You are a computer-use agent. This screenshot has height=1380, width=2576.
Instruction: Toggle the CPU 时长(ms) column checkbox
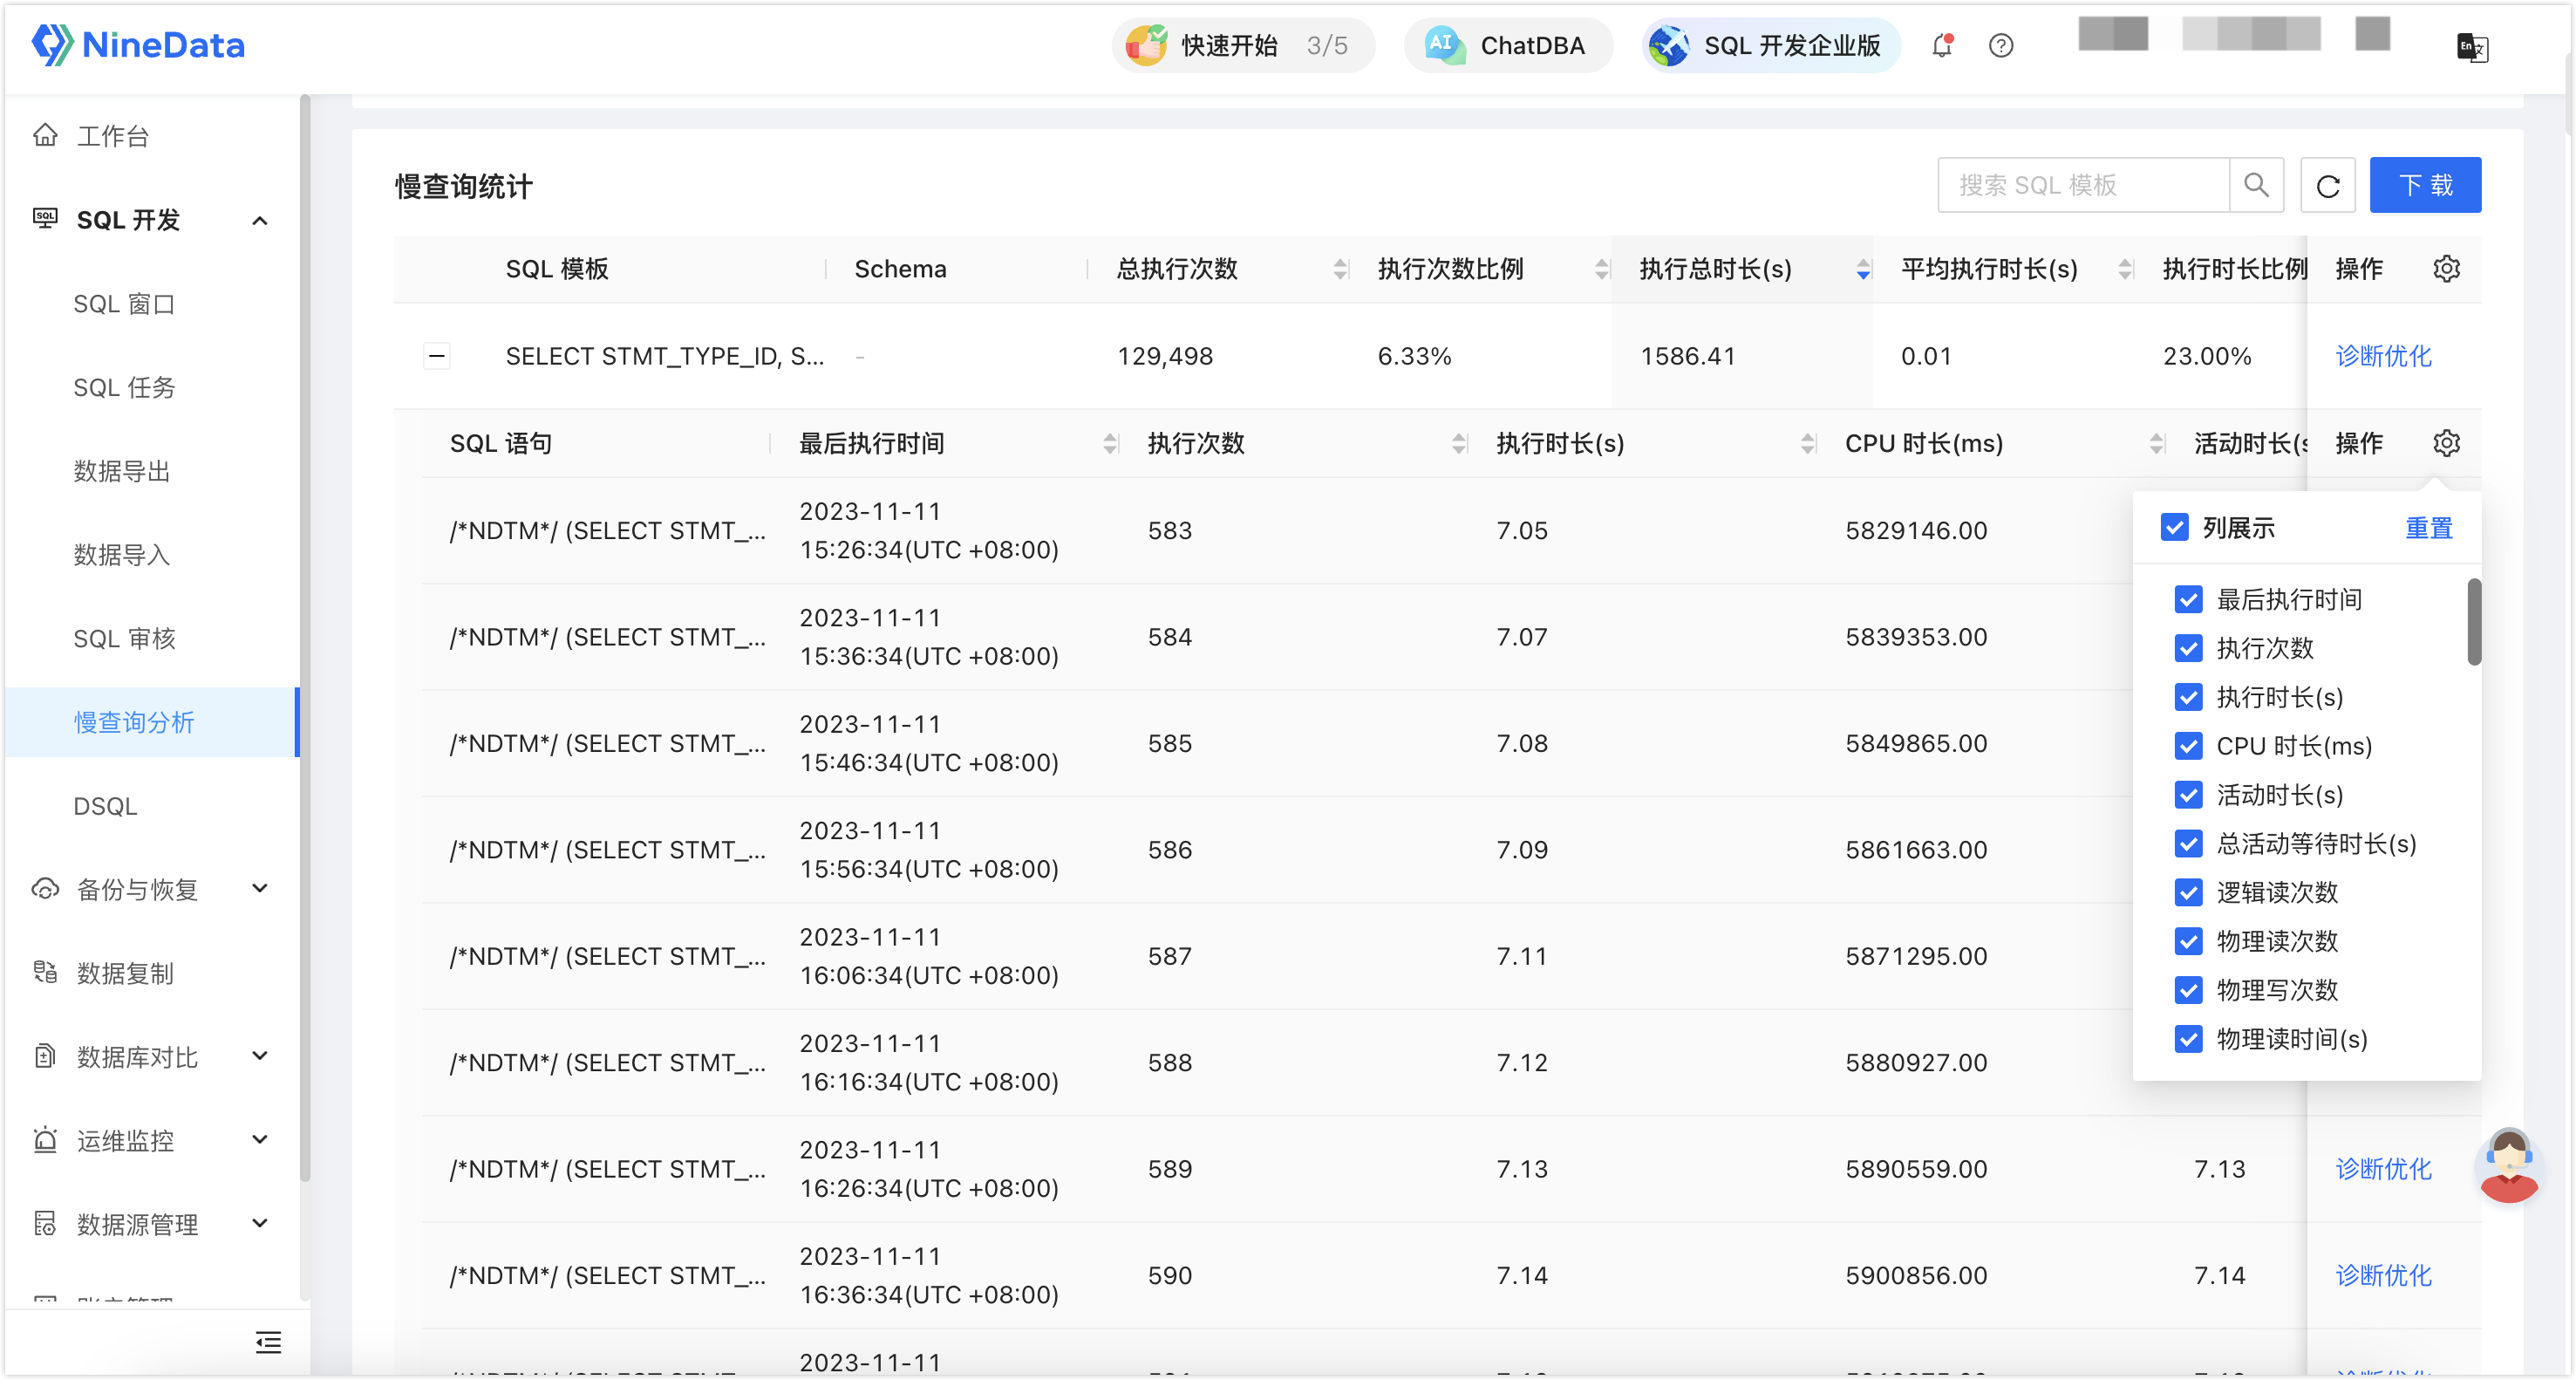2188,746
